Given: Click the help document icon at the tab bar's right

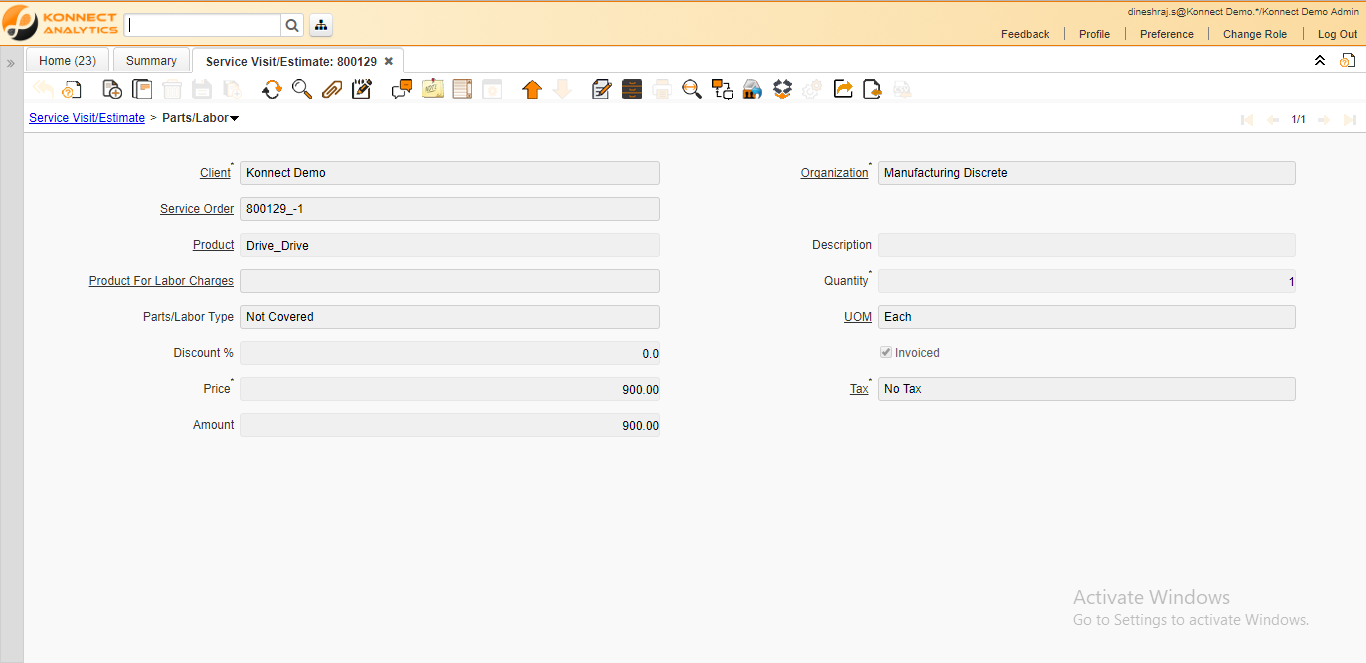Looking at the screenshot, I should click(x=1347, y=61).
